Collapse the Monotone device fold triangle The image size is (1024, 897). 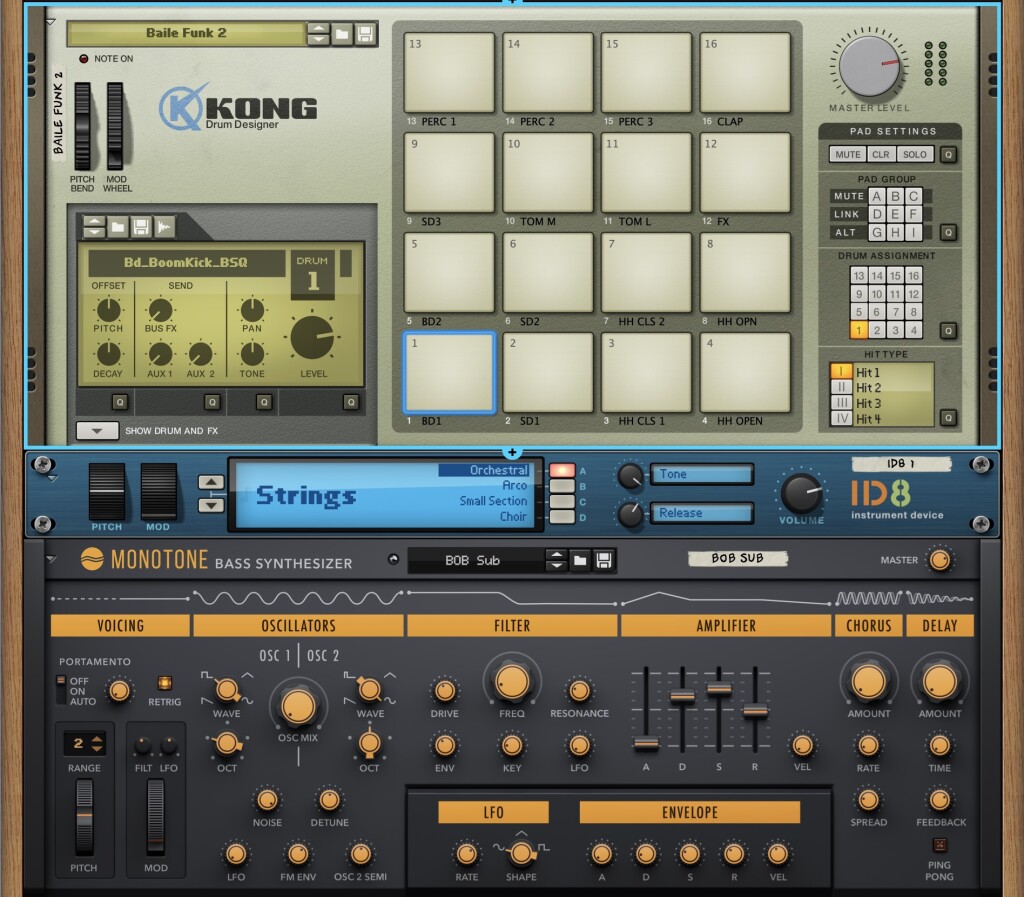[x=52, y=559]
